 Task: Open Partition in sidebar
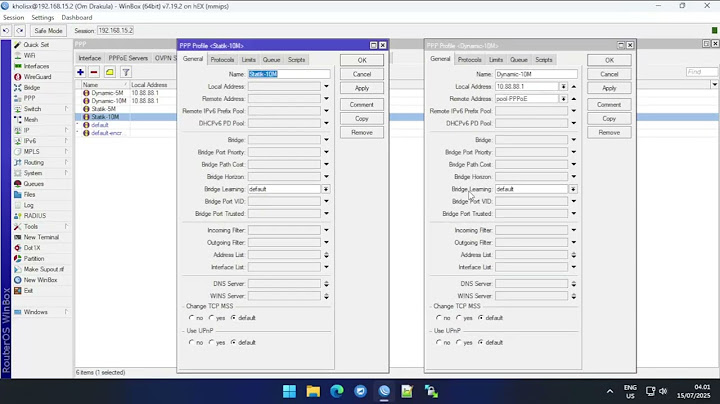(34, 258)
